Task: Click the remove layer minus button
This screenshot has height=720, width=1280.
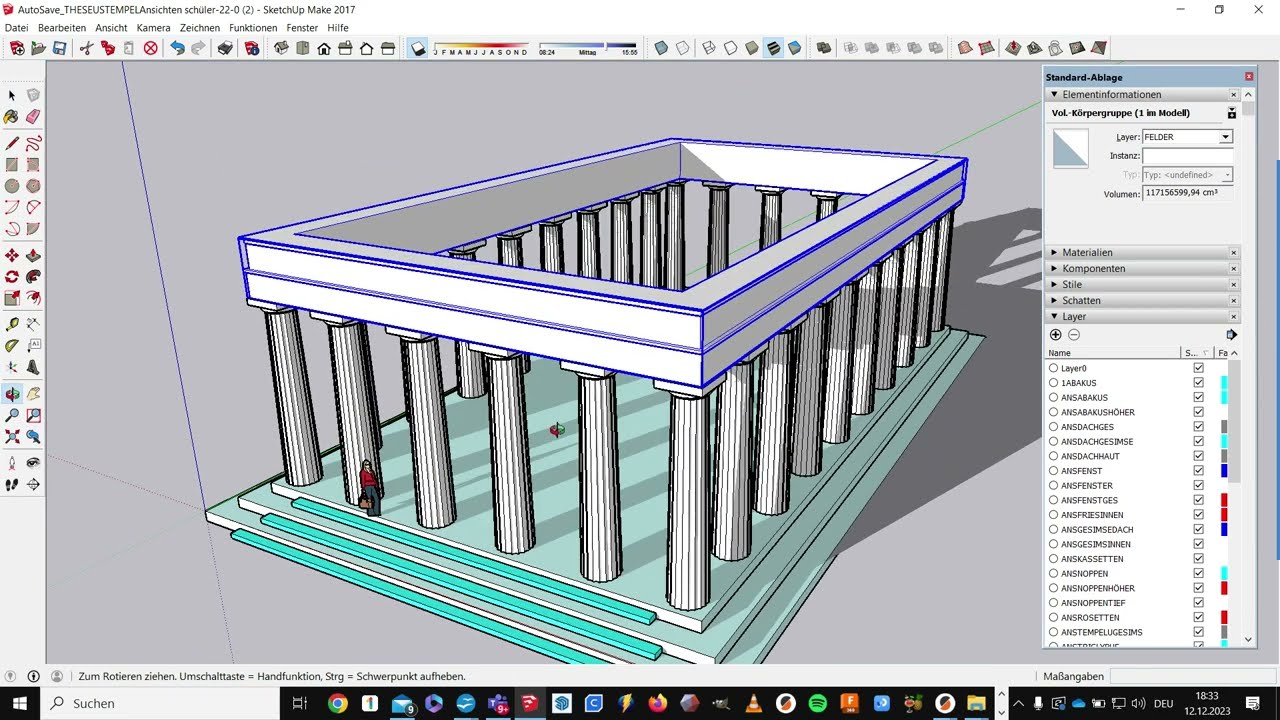Action: pyautogui.click(x=1074, y=335)
